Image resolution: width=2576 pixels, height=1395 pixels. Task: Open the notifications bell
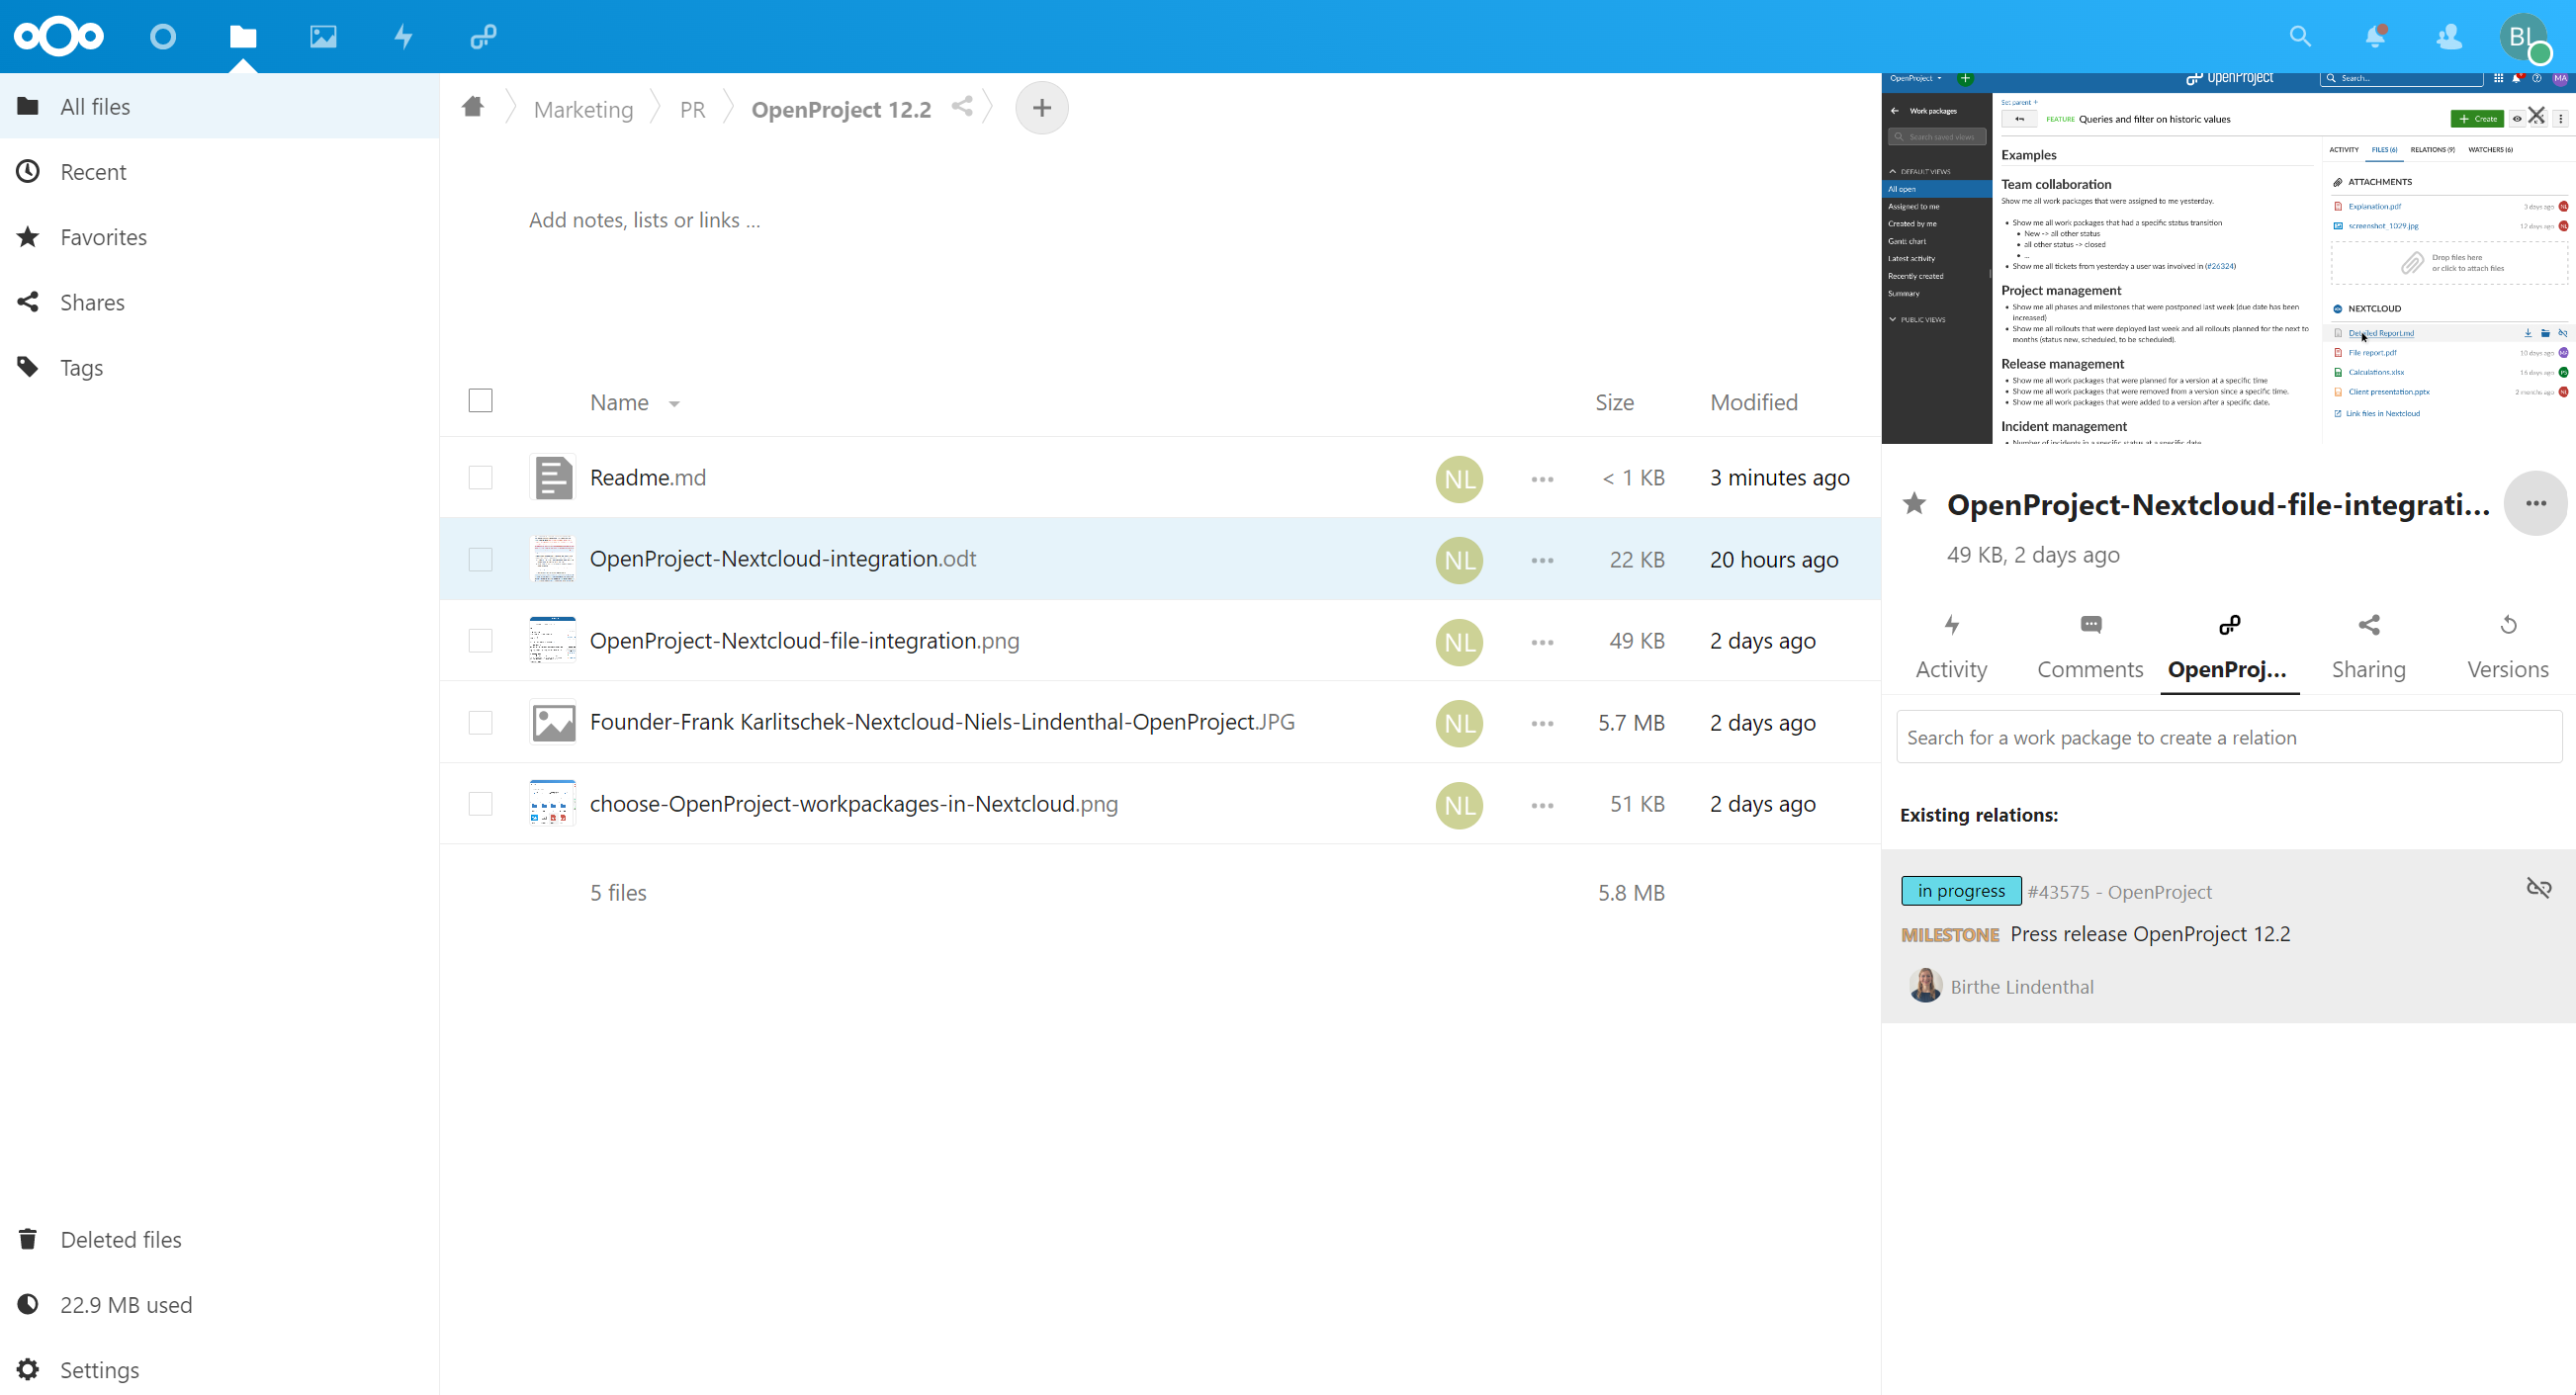pyautogui.click(x=2374, y=37)
